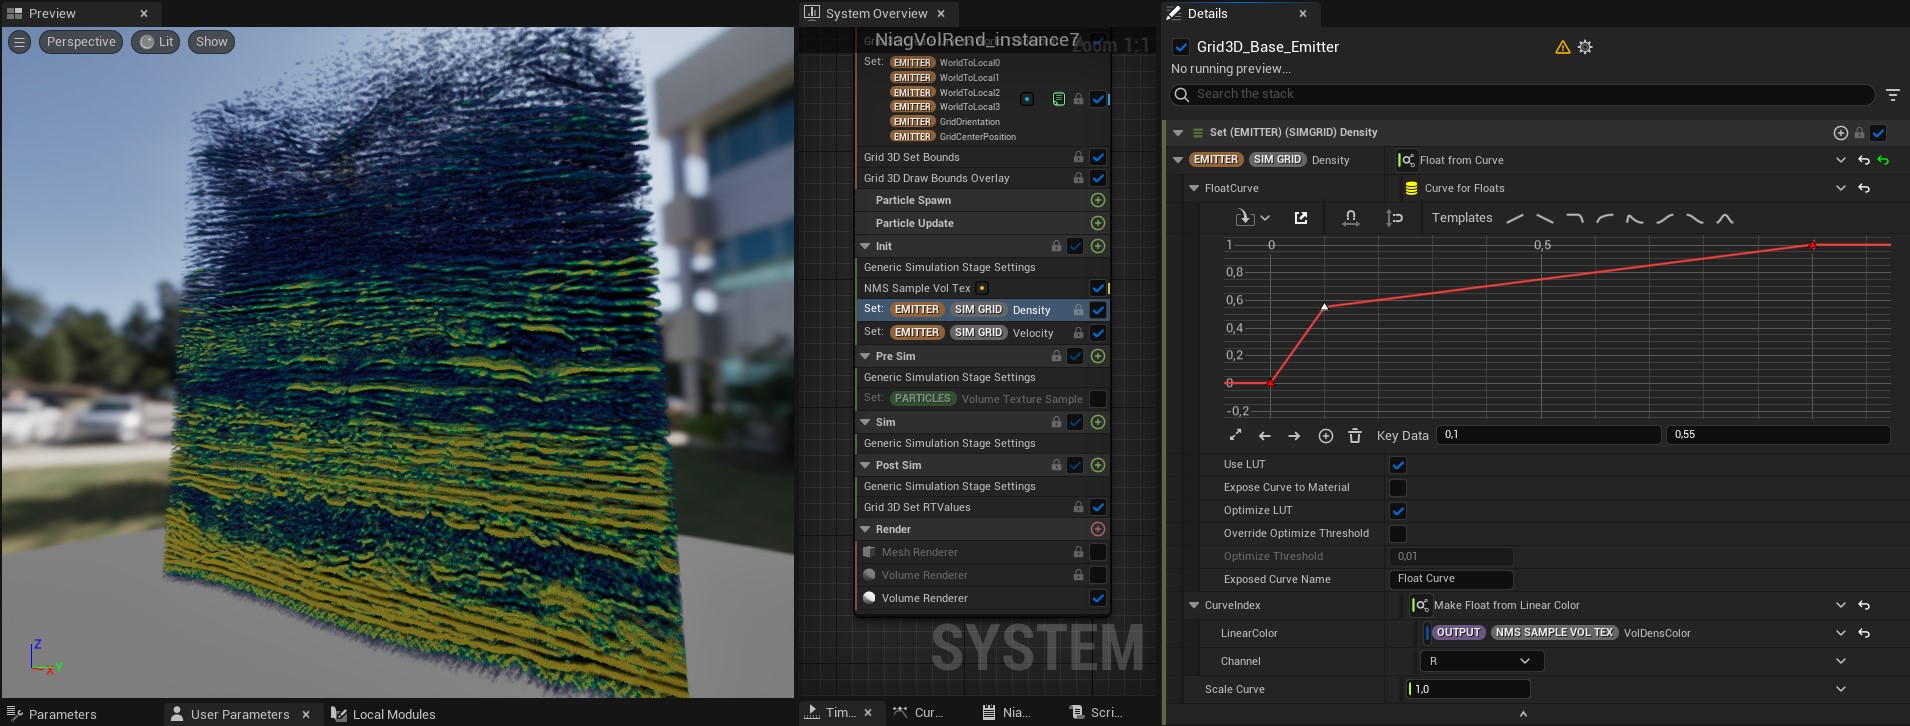
Task: Toggle Grid 3D Set RTValues module checkbox
Action: coord(1098,507)
